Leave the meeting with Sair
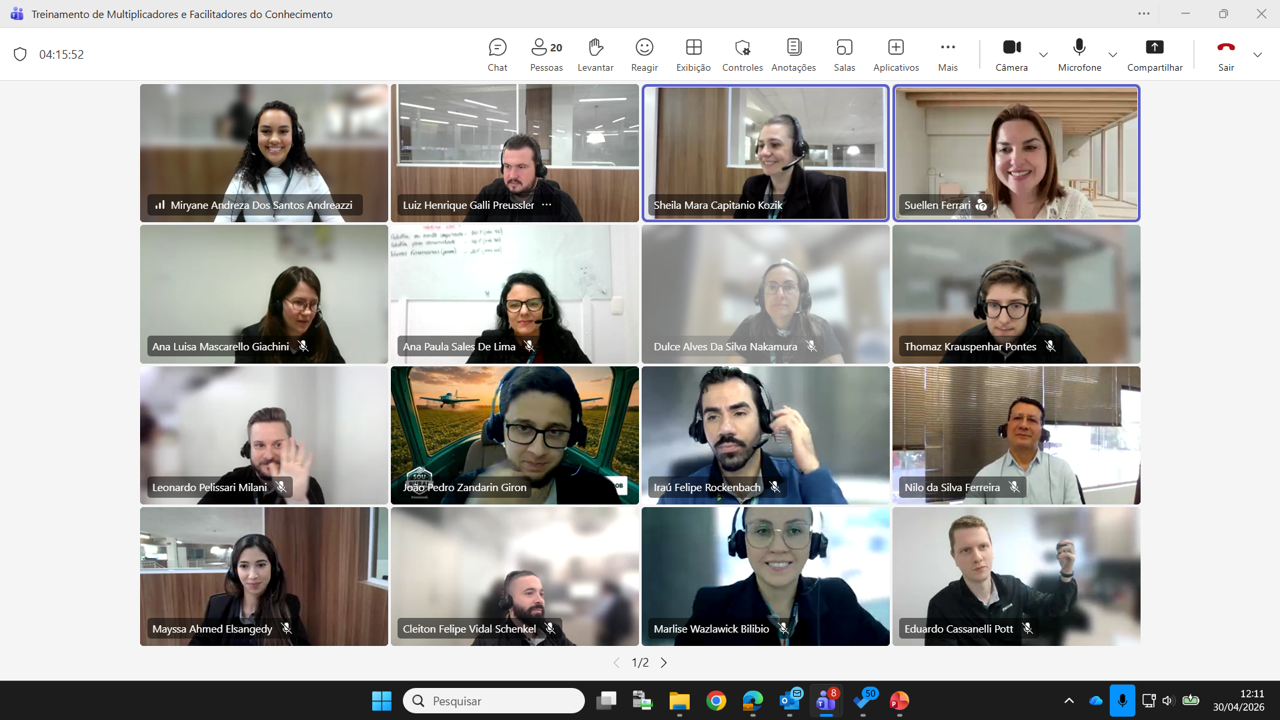Screen dimensions: 1280x720 point(1226,54)
